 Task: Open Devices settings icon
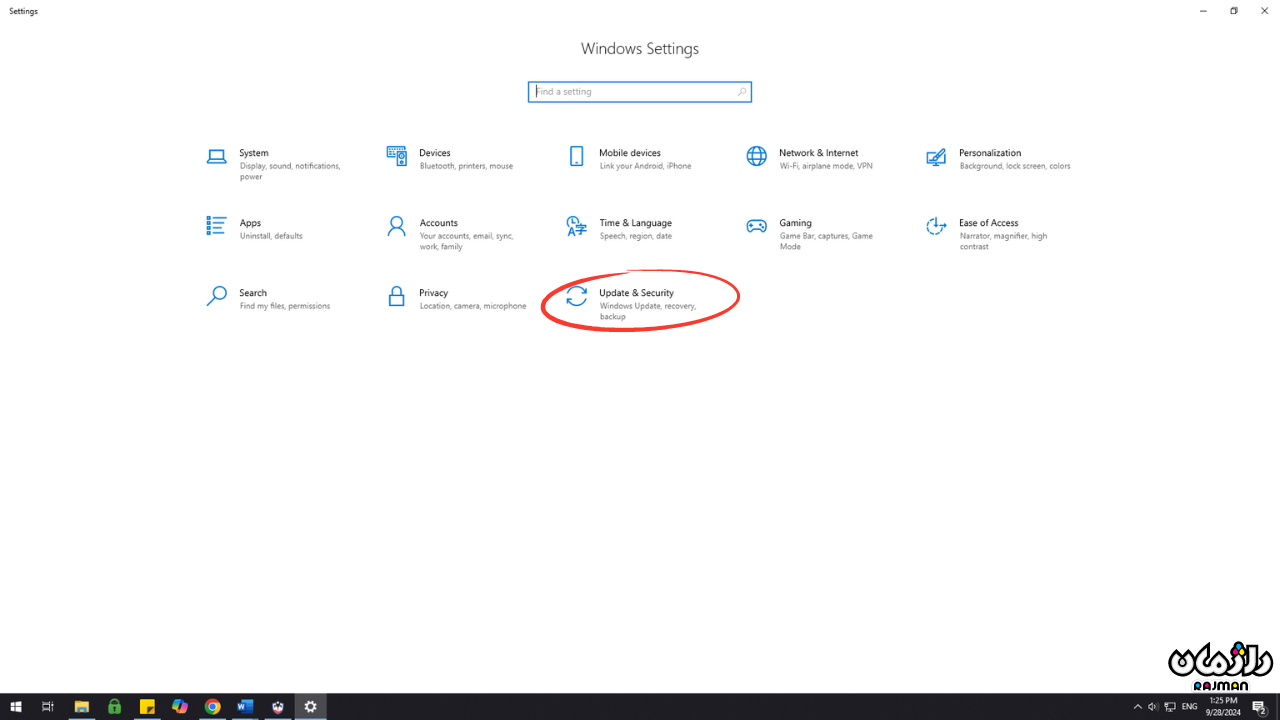pyautogui.click(x=397, y=156)
